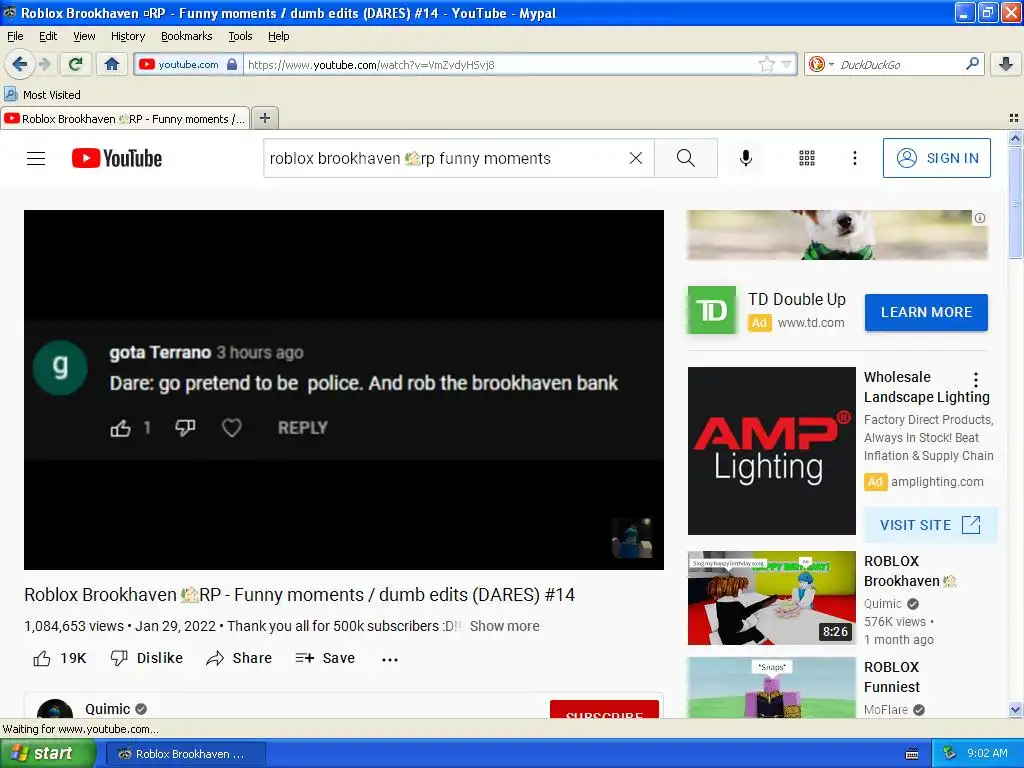Click the Share button under the video

click(239, 658)
